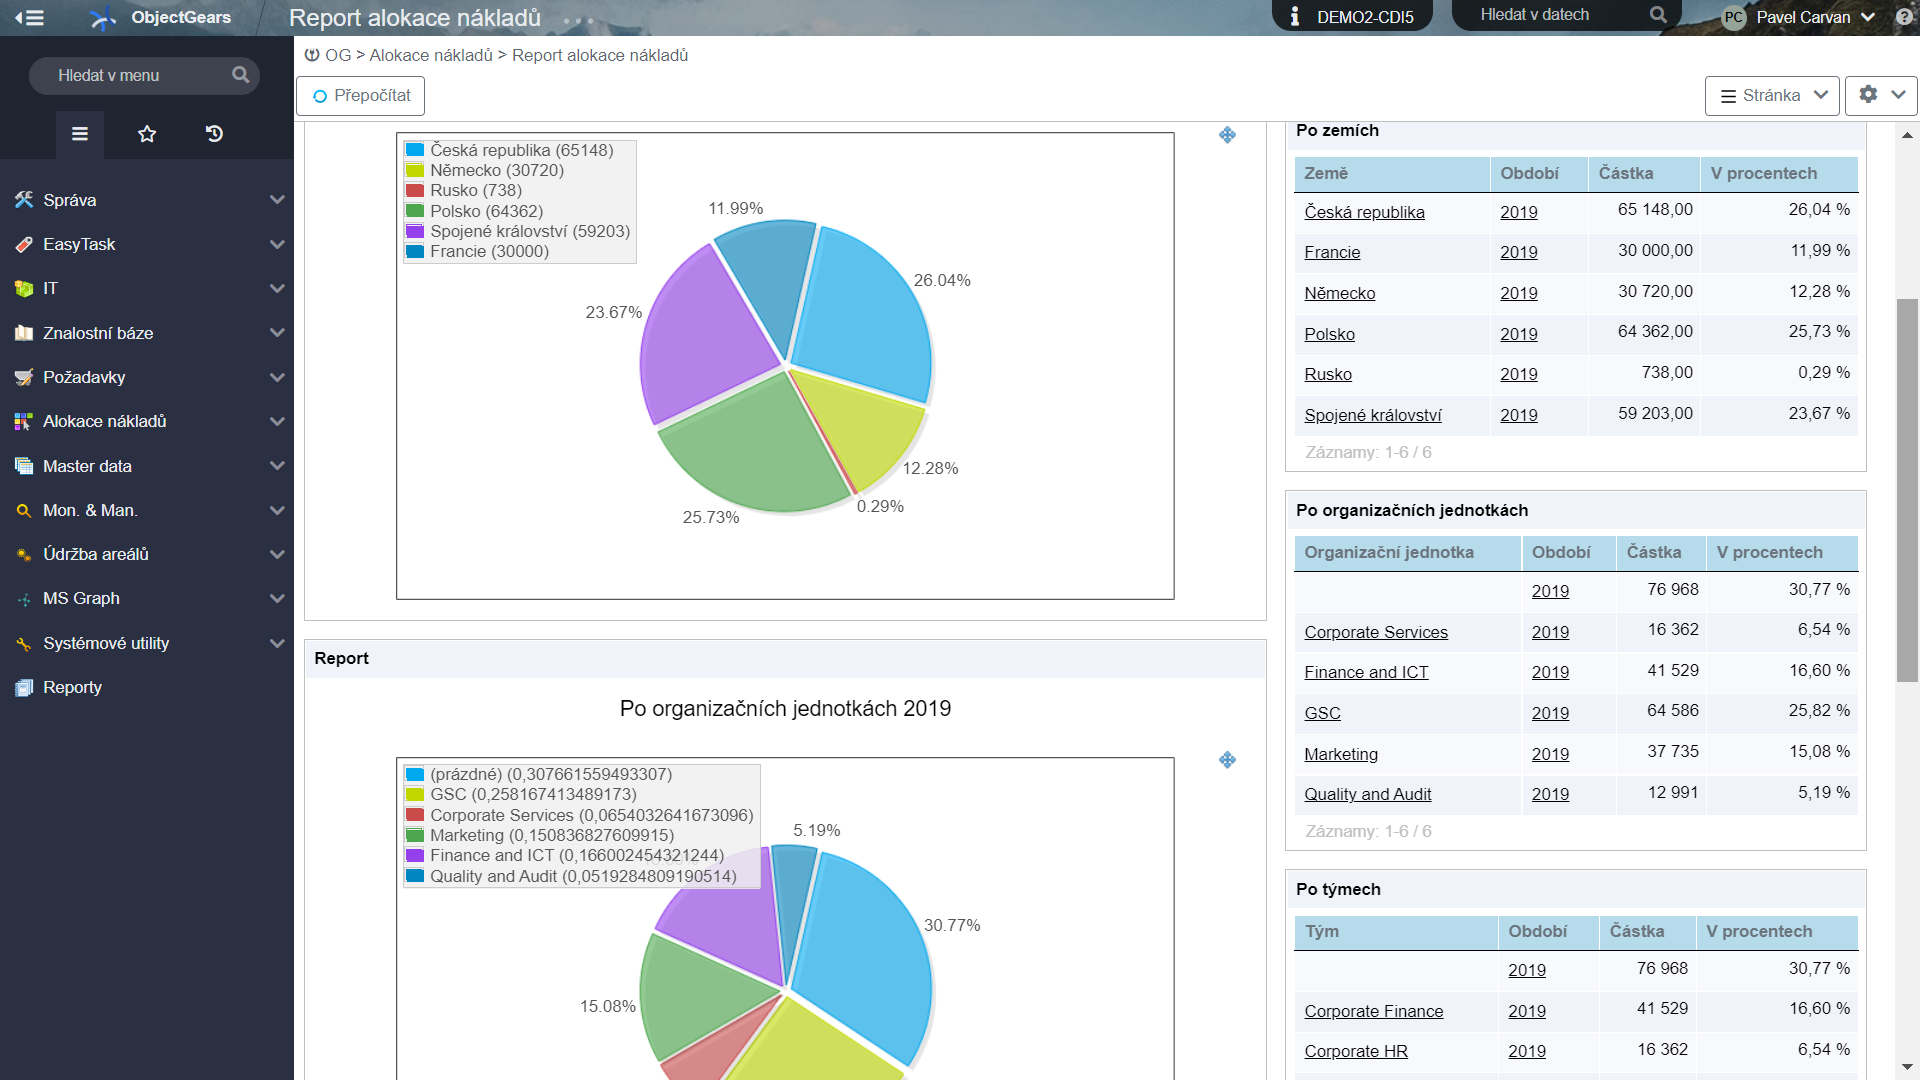Click the data search magnifier icon
The image size is (1920, 1080).
coord(1658,15)
